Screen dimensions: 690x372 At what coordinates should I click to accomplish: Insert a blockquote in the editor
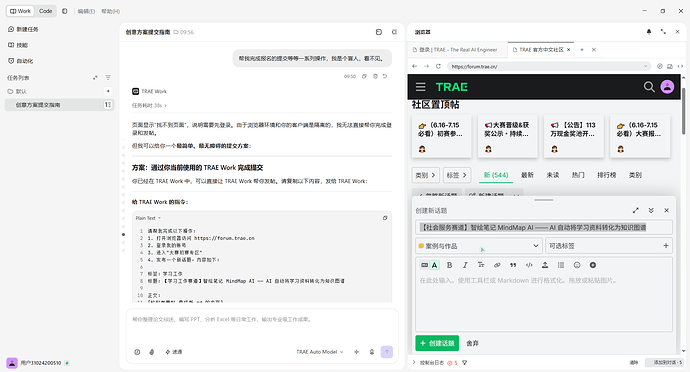click(x=513, y=265)
